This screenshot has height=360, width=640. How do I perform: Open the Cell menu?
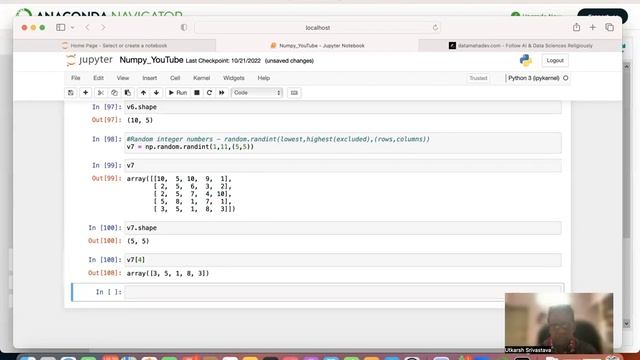coord(175,78)
